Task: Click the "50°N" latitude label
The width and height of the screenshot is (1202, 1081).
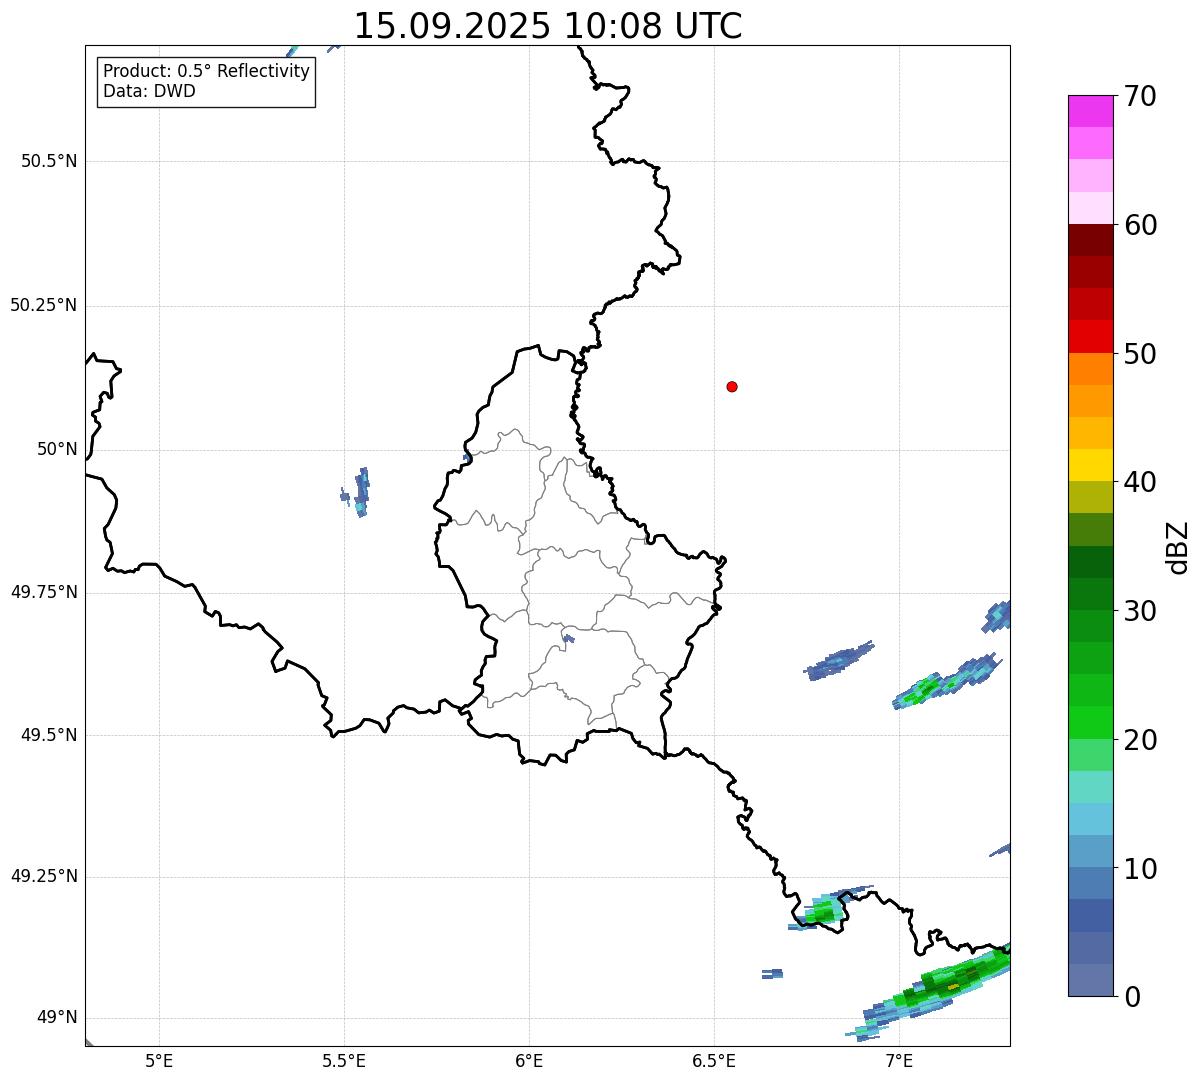Action: click(x=57, y=449)
